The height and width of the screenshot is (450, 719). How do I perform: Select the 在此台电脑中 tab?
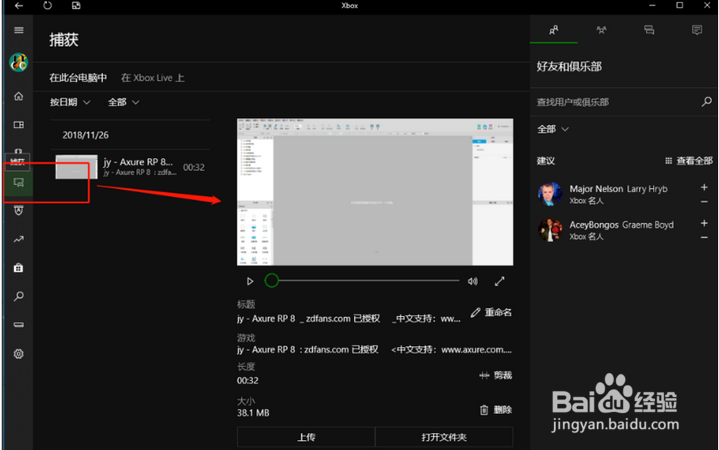tap(78, 78)
